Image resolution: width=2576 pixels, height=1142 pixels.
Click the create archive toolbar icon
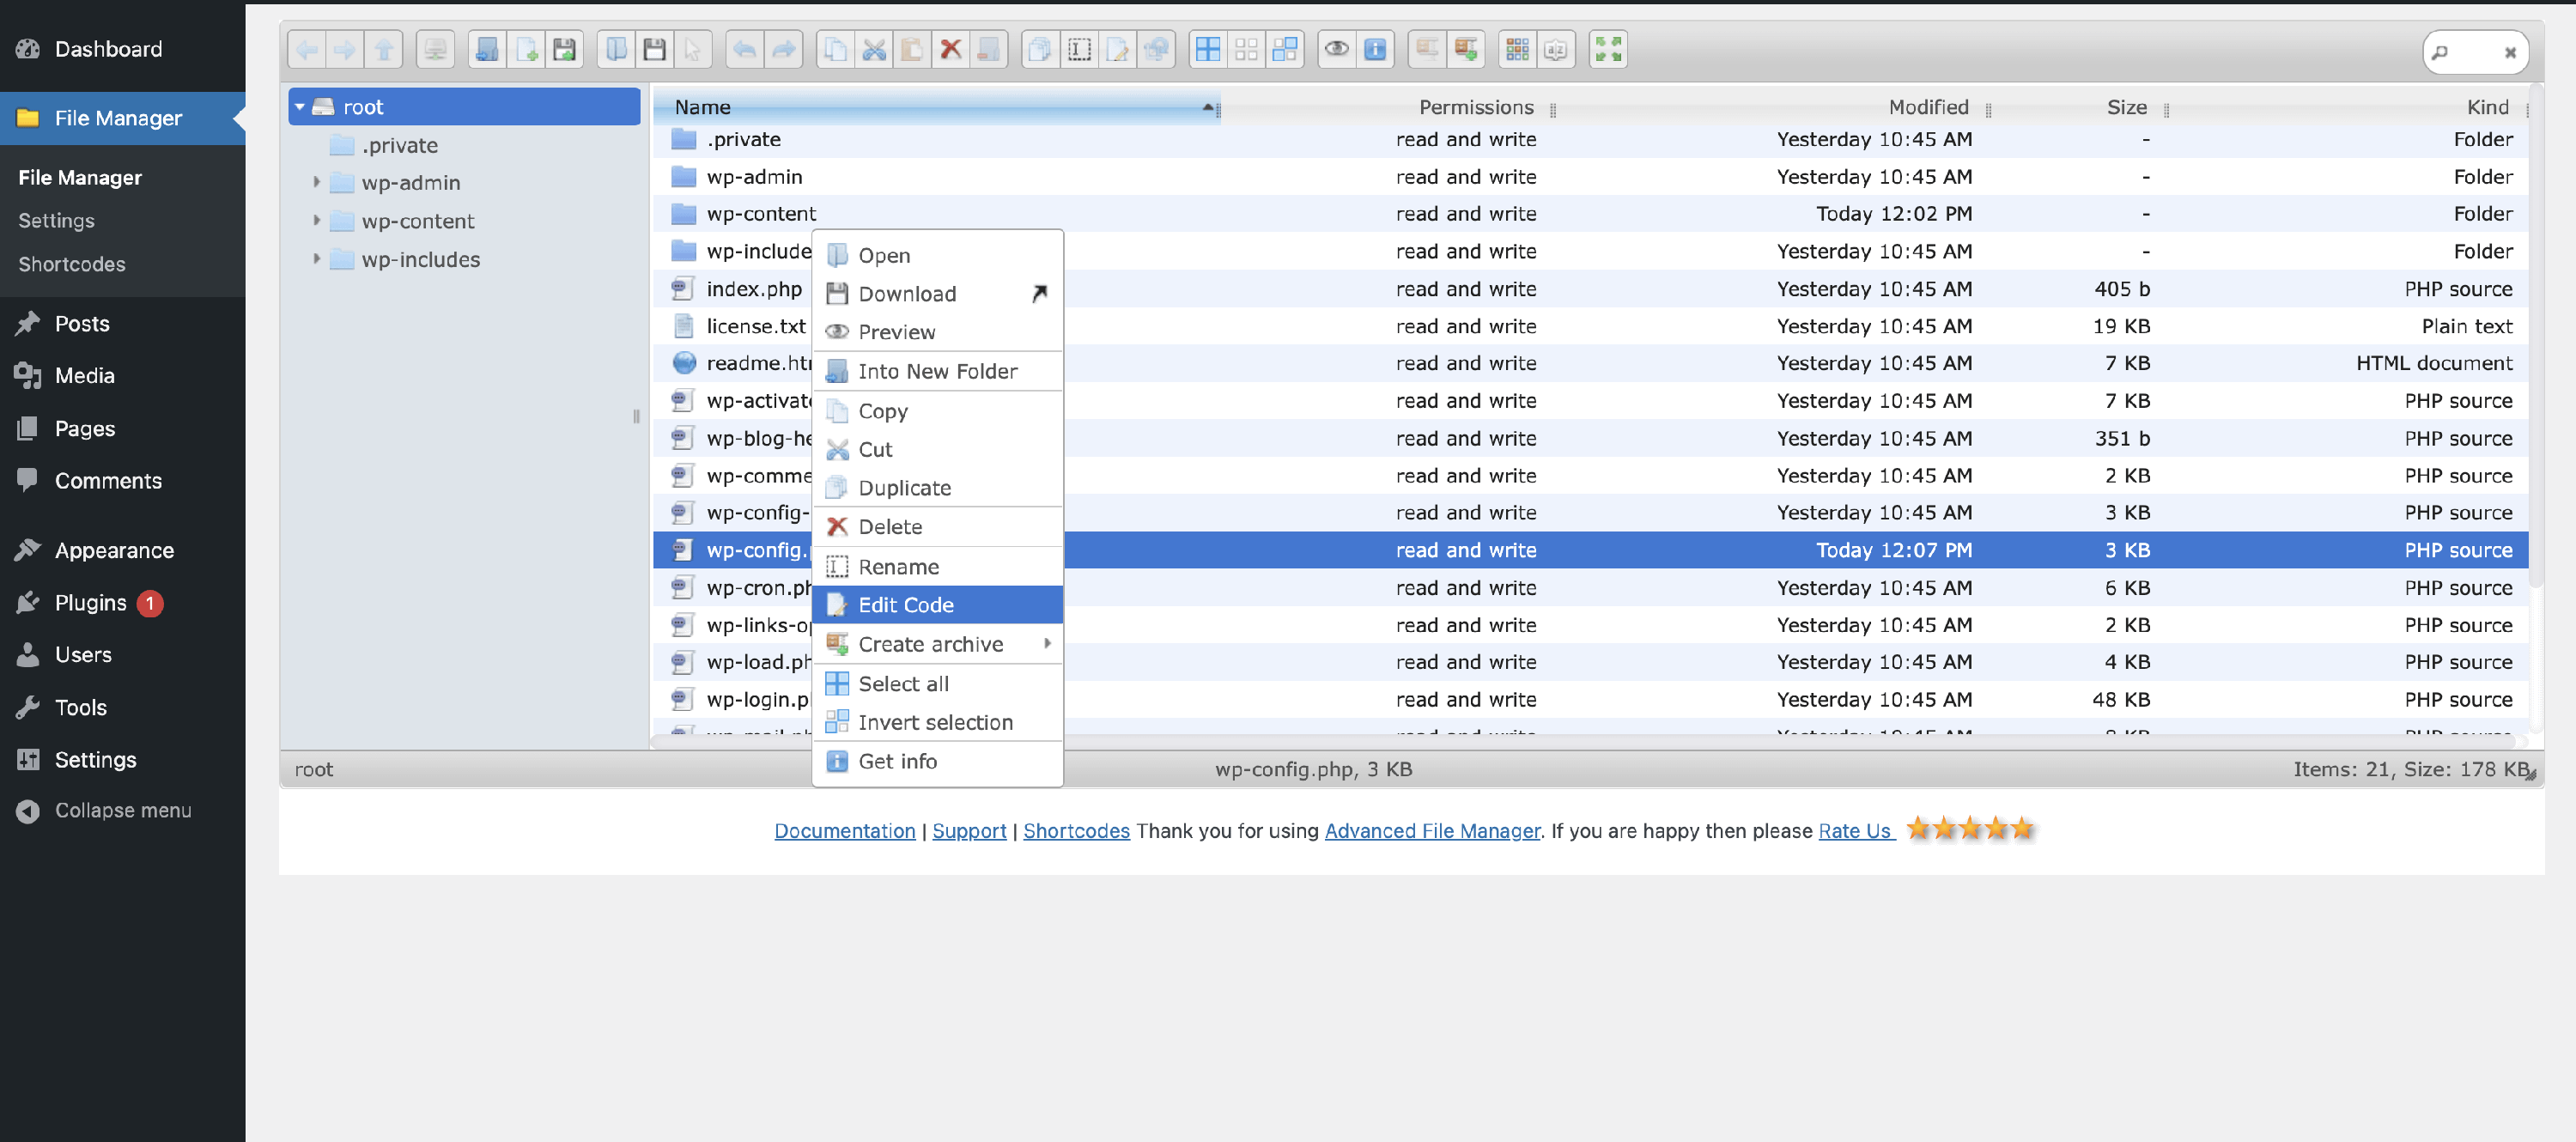[x=1465, y=49]
